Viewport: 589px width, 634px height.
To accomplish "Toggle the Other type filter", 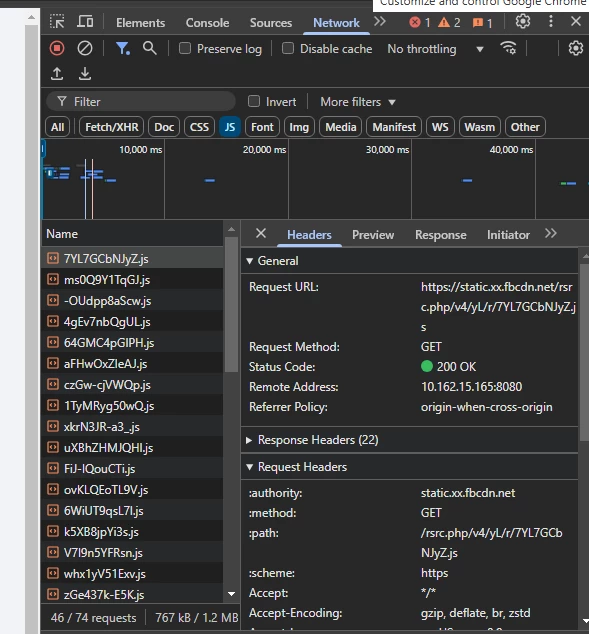I will click(525, 127).
